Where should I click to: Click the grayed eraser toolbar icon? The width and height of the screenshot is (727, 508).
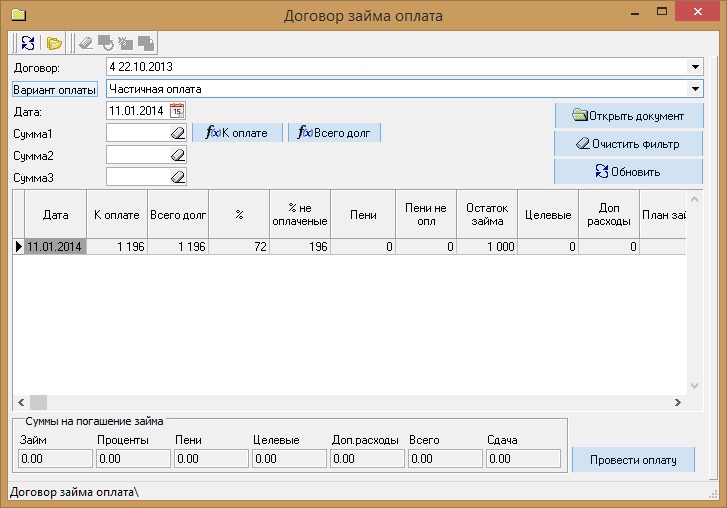pos(86,43)
